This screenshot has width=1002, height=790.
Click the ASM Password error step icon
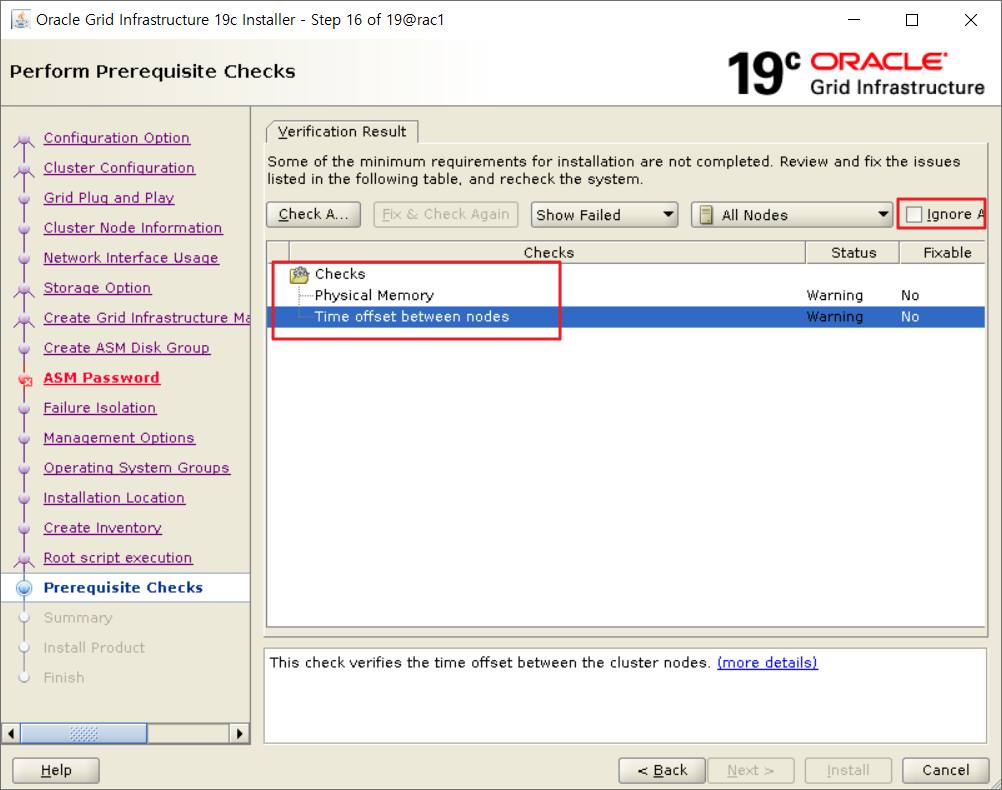[25, 380]
